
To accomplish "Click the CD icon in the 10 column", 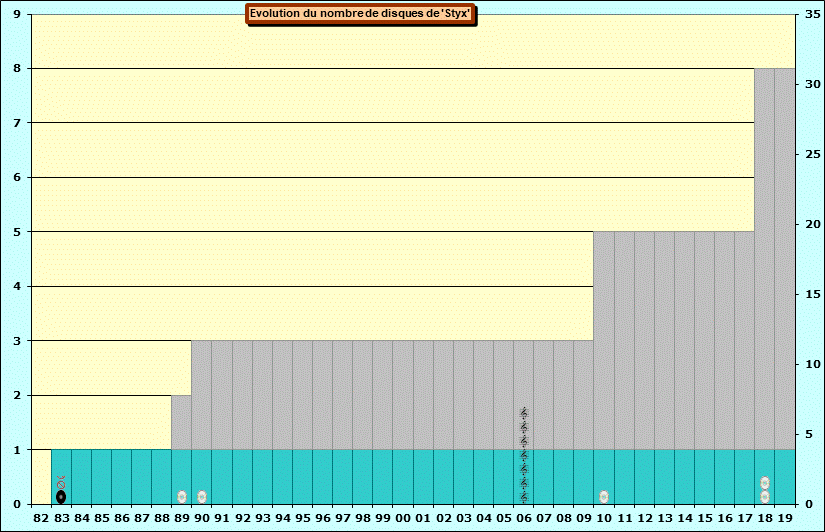I will point(604,497).
